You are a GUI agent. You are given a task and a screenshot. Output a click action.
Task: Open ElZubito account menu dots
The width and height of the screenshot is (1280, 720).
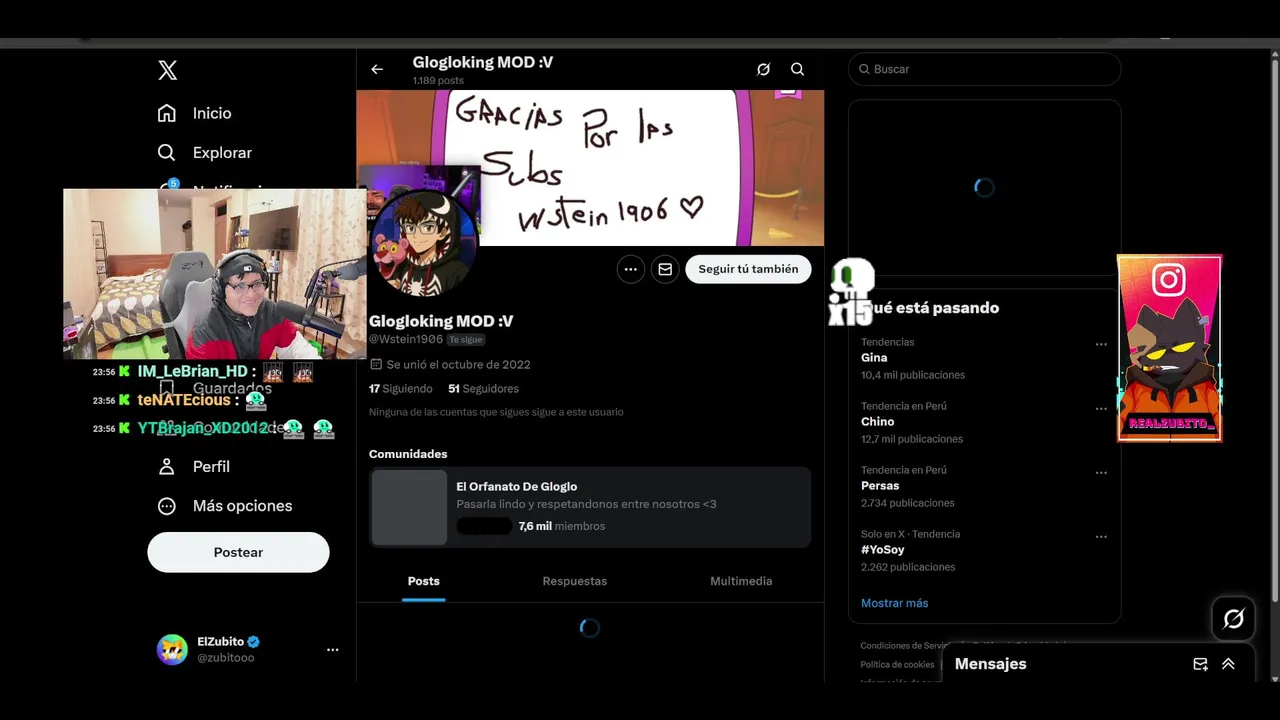point(333,650)
